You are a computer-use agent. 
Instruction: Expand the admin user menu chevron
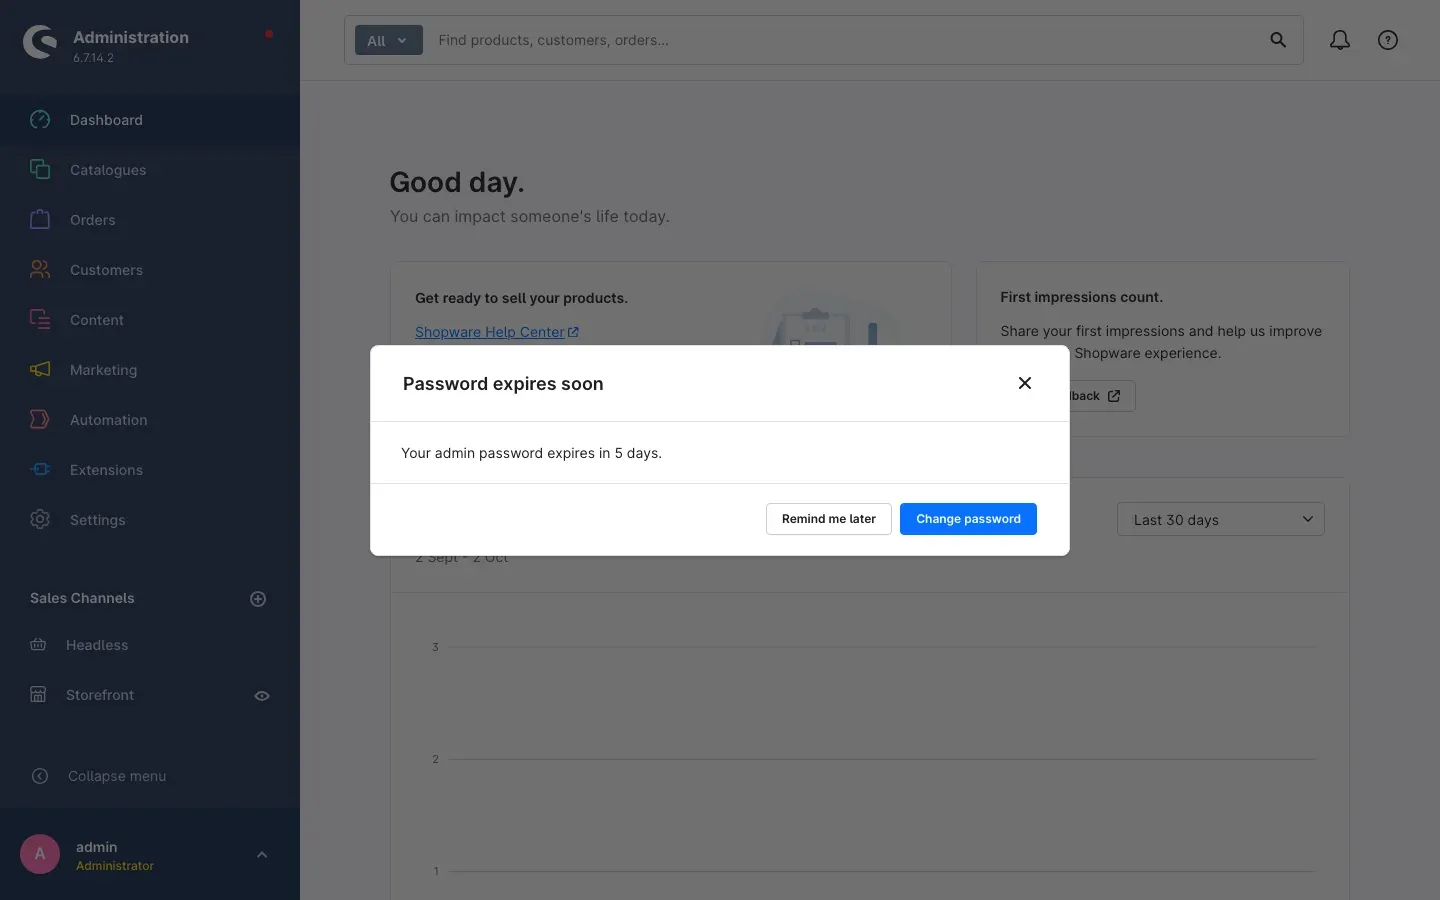[x=262, y=855]
